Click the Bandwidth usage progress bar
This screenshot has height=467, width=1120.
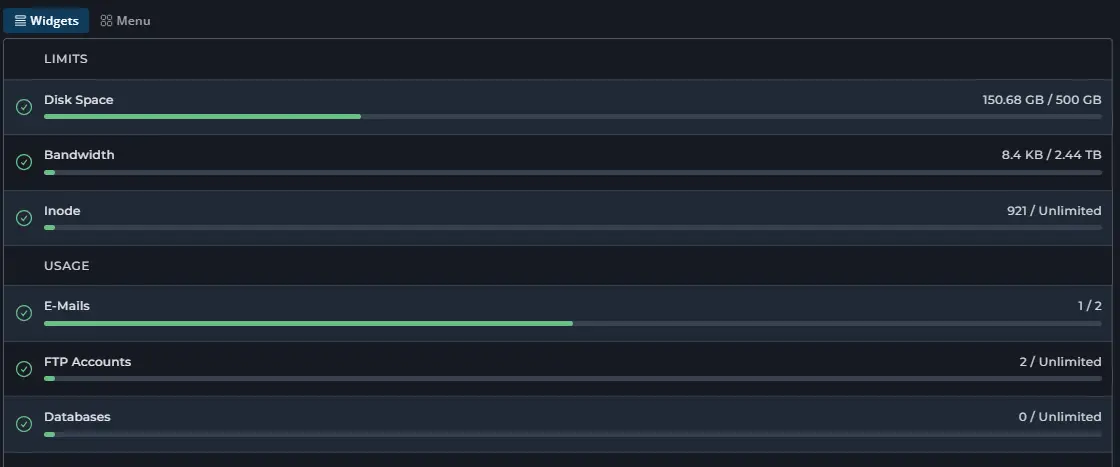coord(572,172)
